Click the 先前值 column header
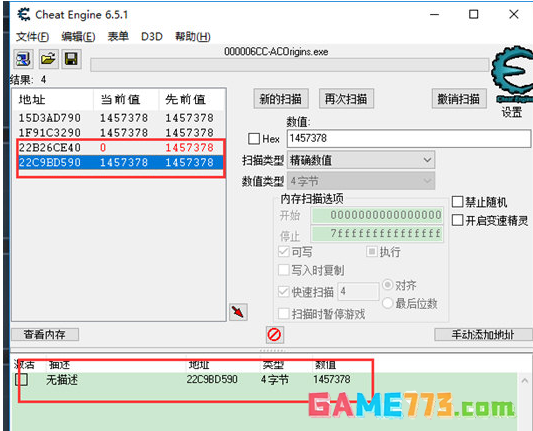The height and width of the screenshot is (431, 533). (x=192, y=100)
